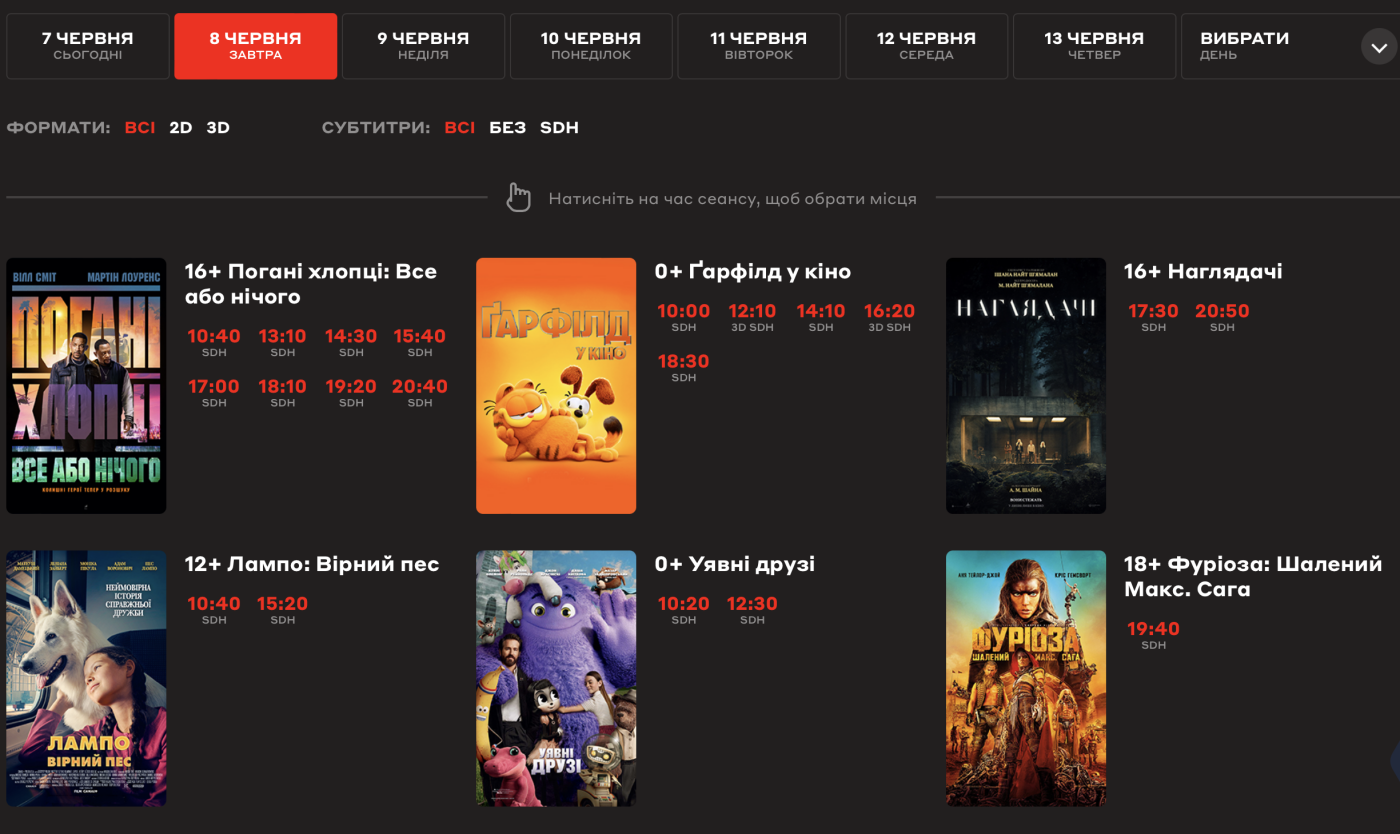Select the 7 червня Сьогодні date tab
Screen dimensions: 1400x834
pyautogui.click(x=88, y=46)
